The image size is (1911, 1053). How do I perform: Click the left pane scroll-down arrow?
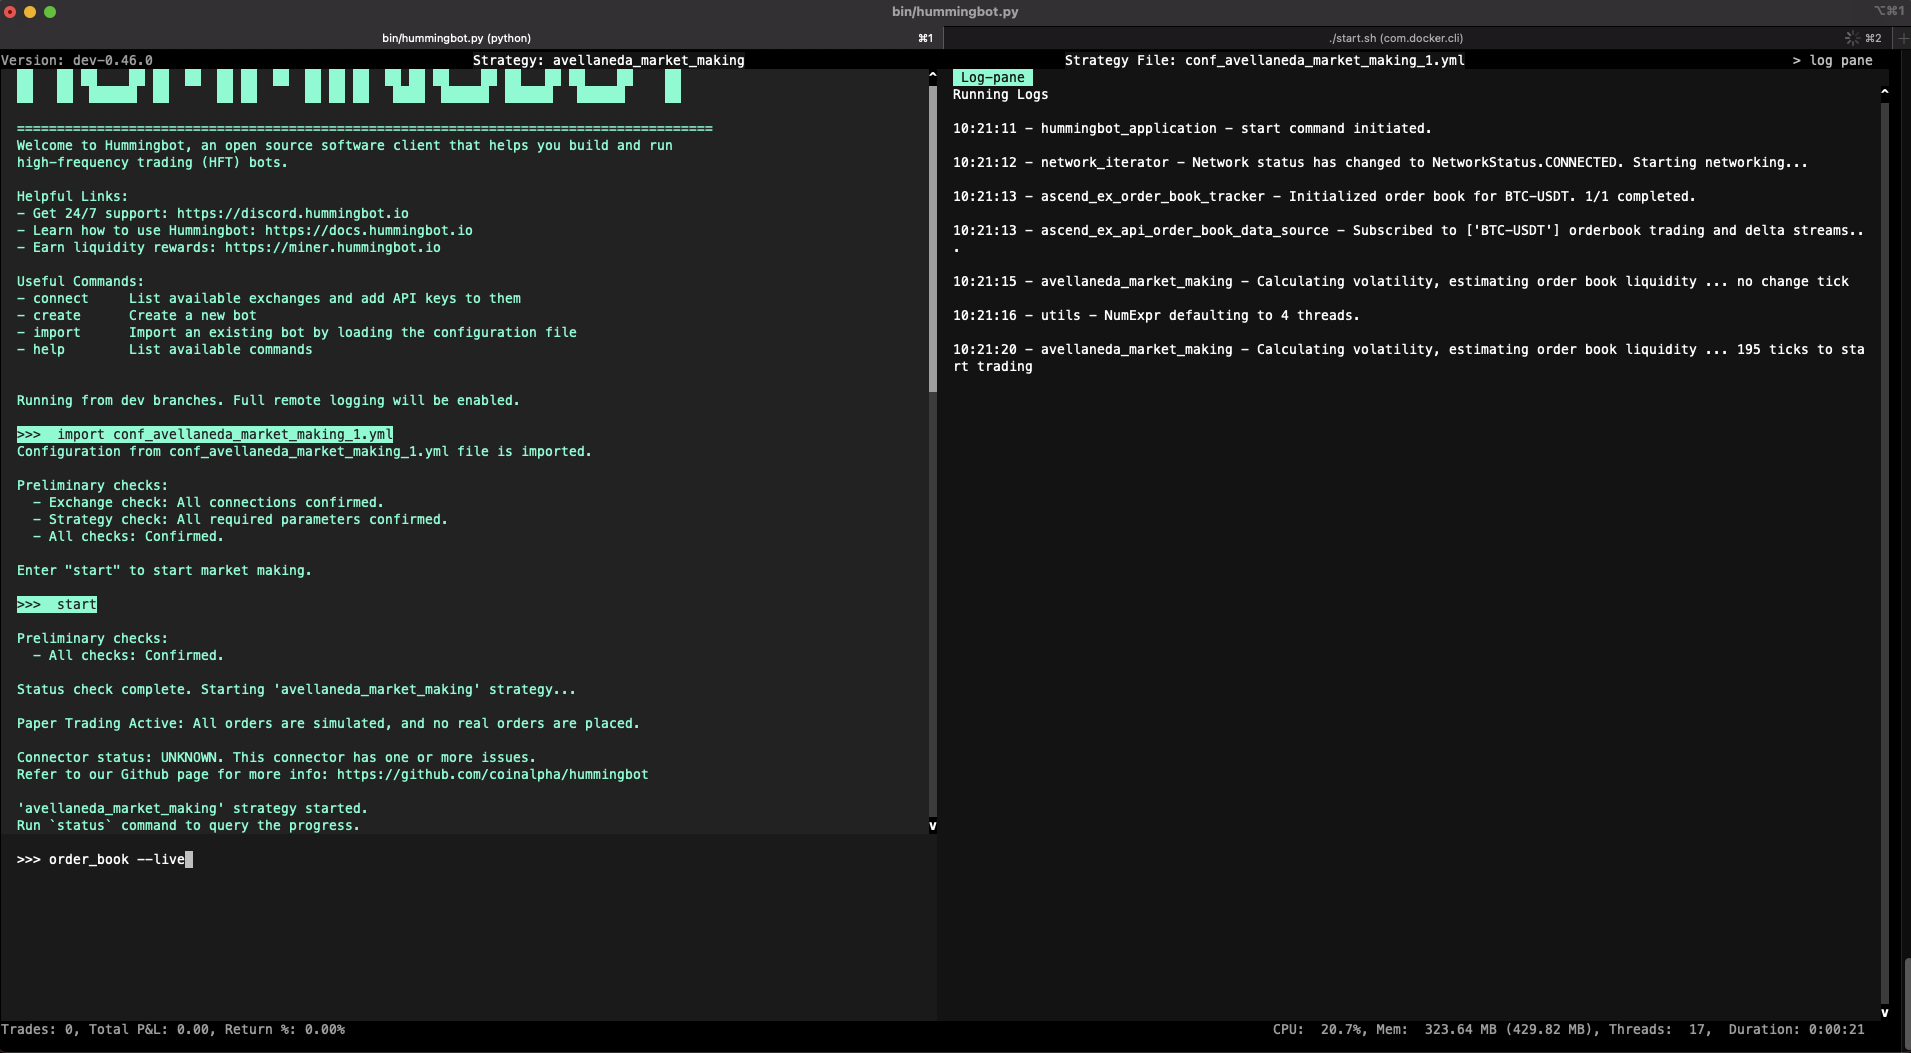tap(932, 826)
